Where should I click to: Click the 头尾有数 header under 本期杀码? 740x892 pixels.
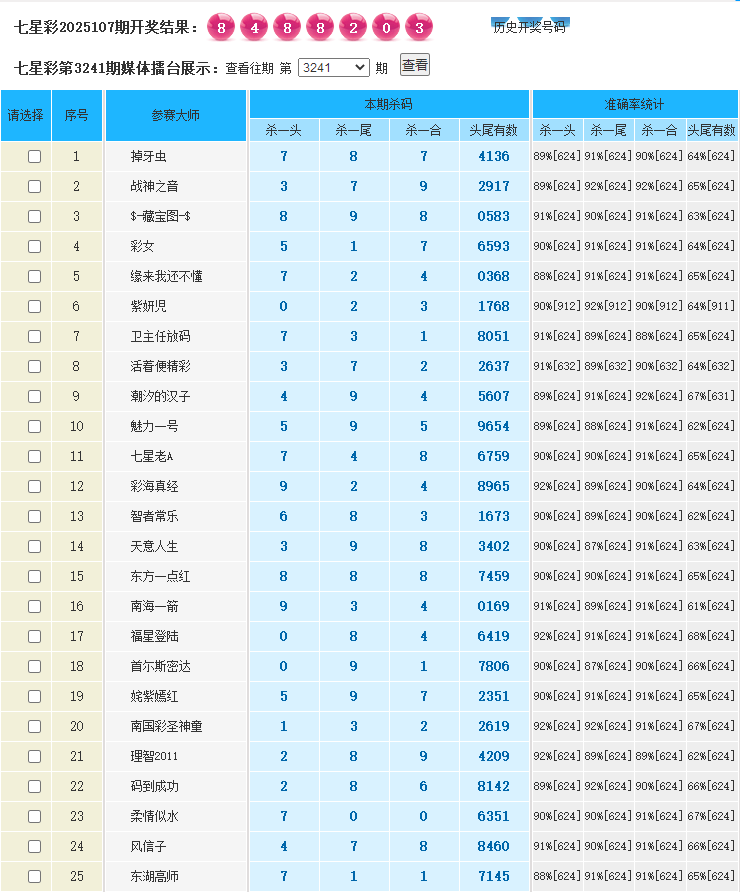494,130
